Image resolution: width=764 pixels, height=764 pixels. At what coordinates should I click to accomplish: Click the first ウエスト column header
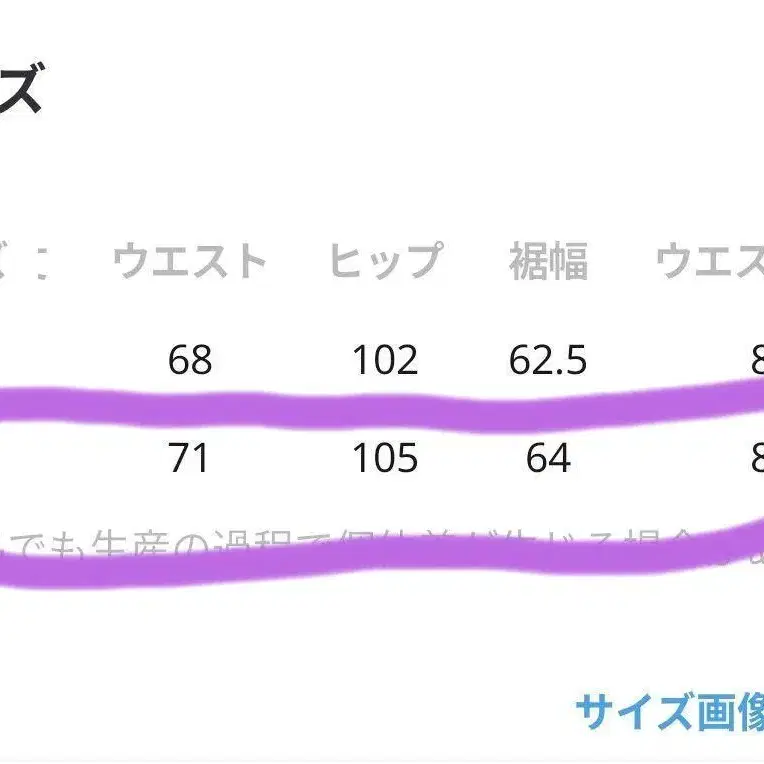click(190, 262)
